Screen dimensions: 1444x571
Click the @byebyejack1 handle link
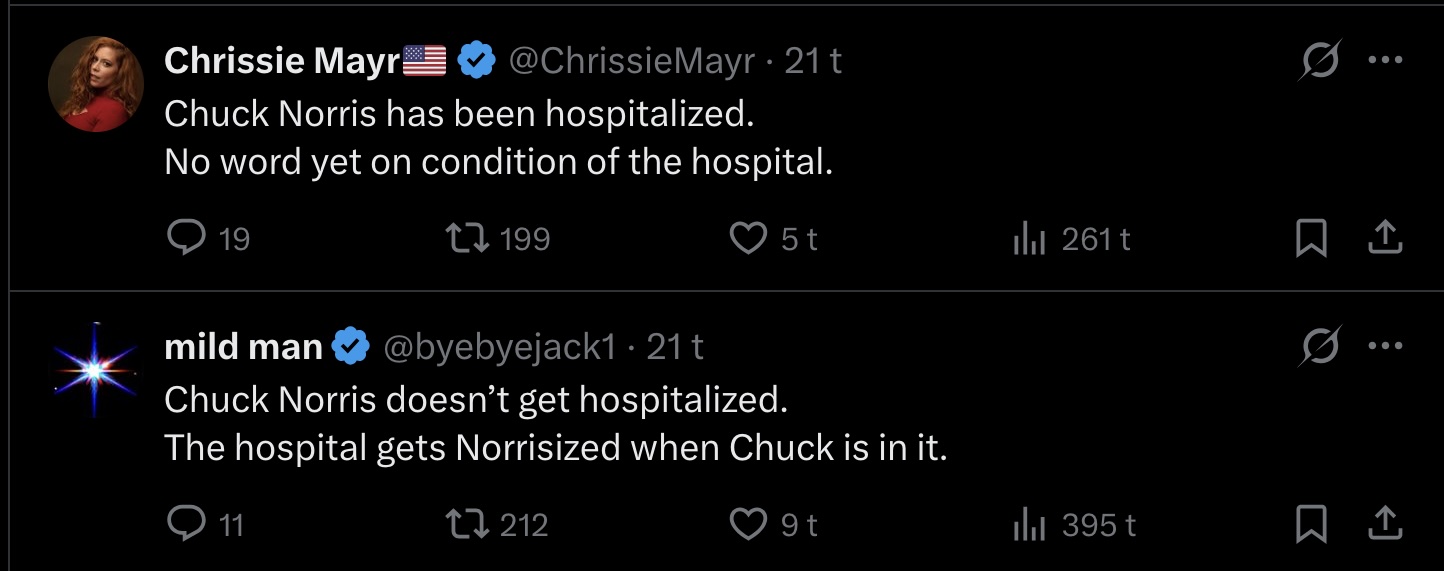pos(500,347)
